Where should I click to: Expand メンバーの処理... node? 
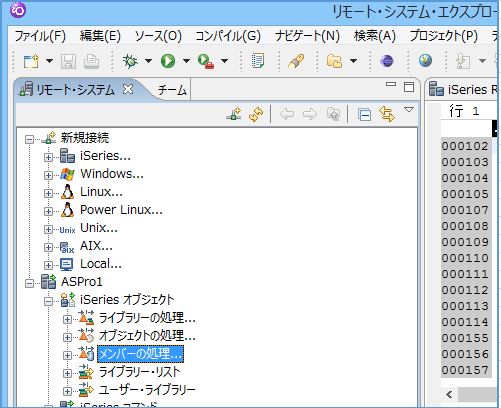67,355
